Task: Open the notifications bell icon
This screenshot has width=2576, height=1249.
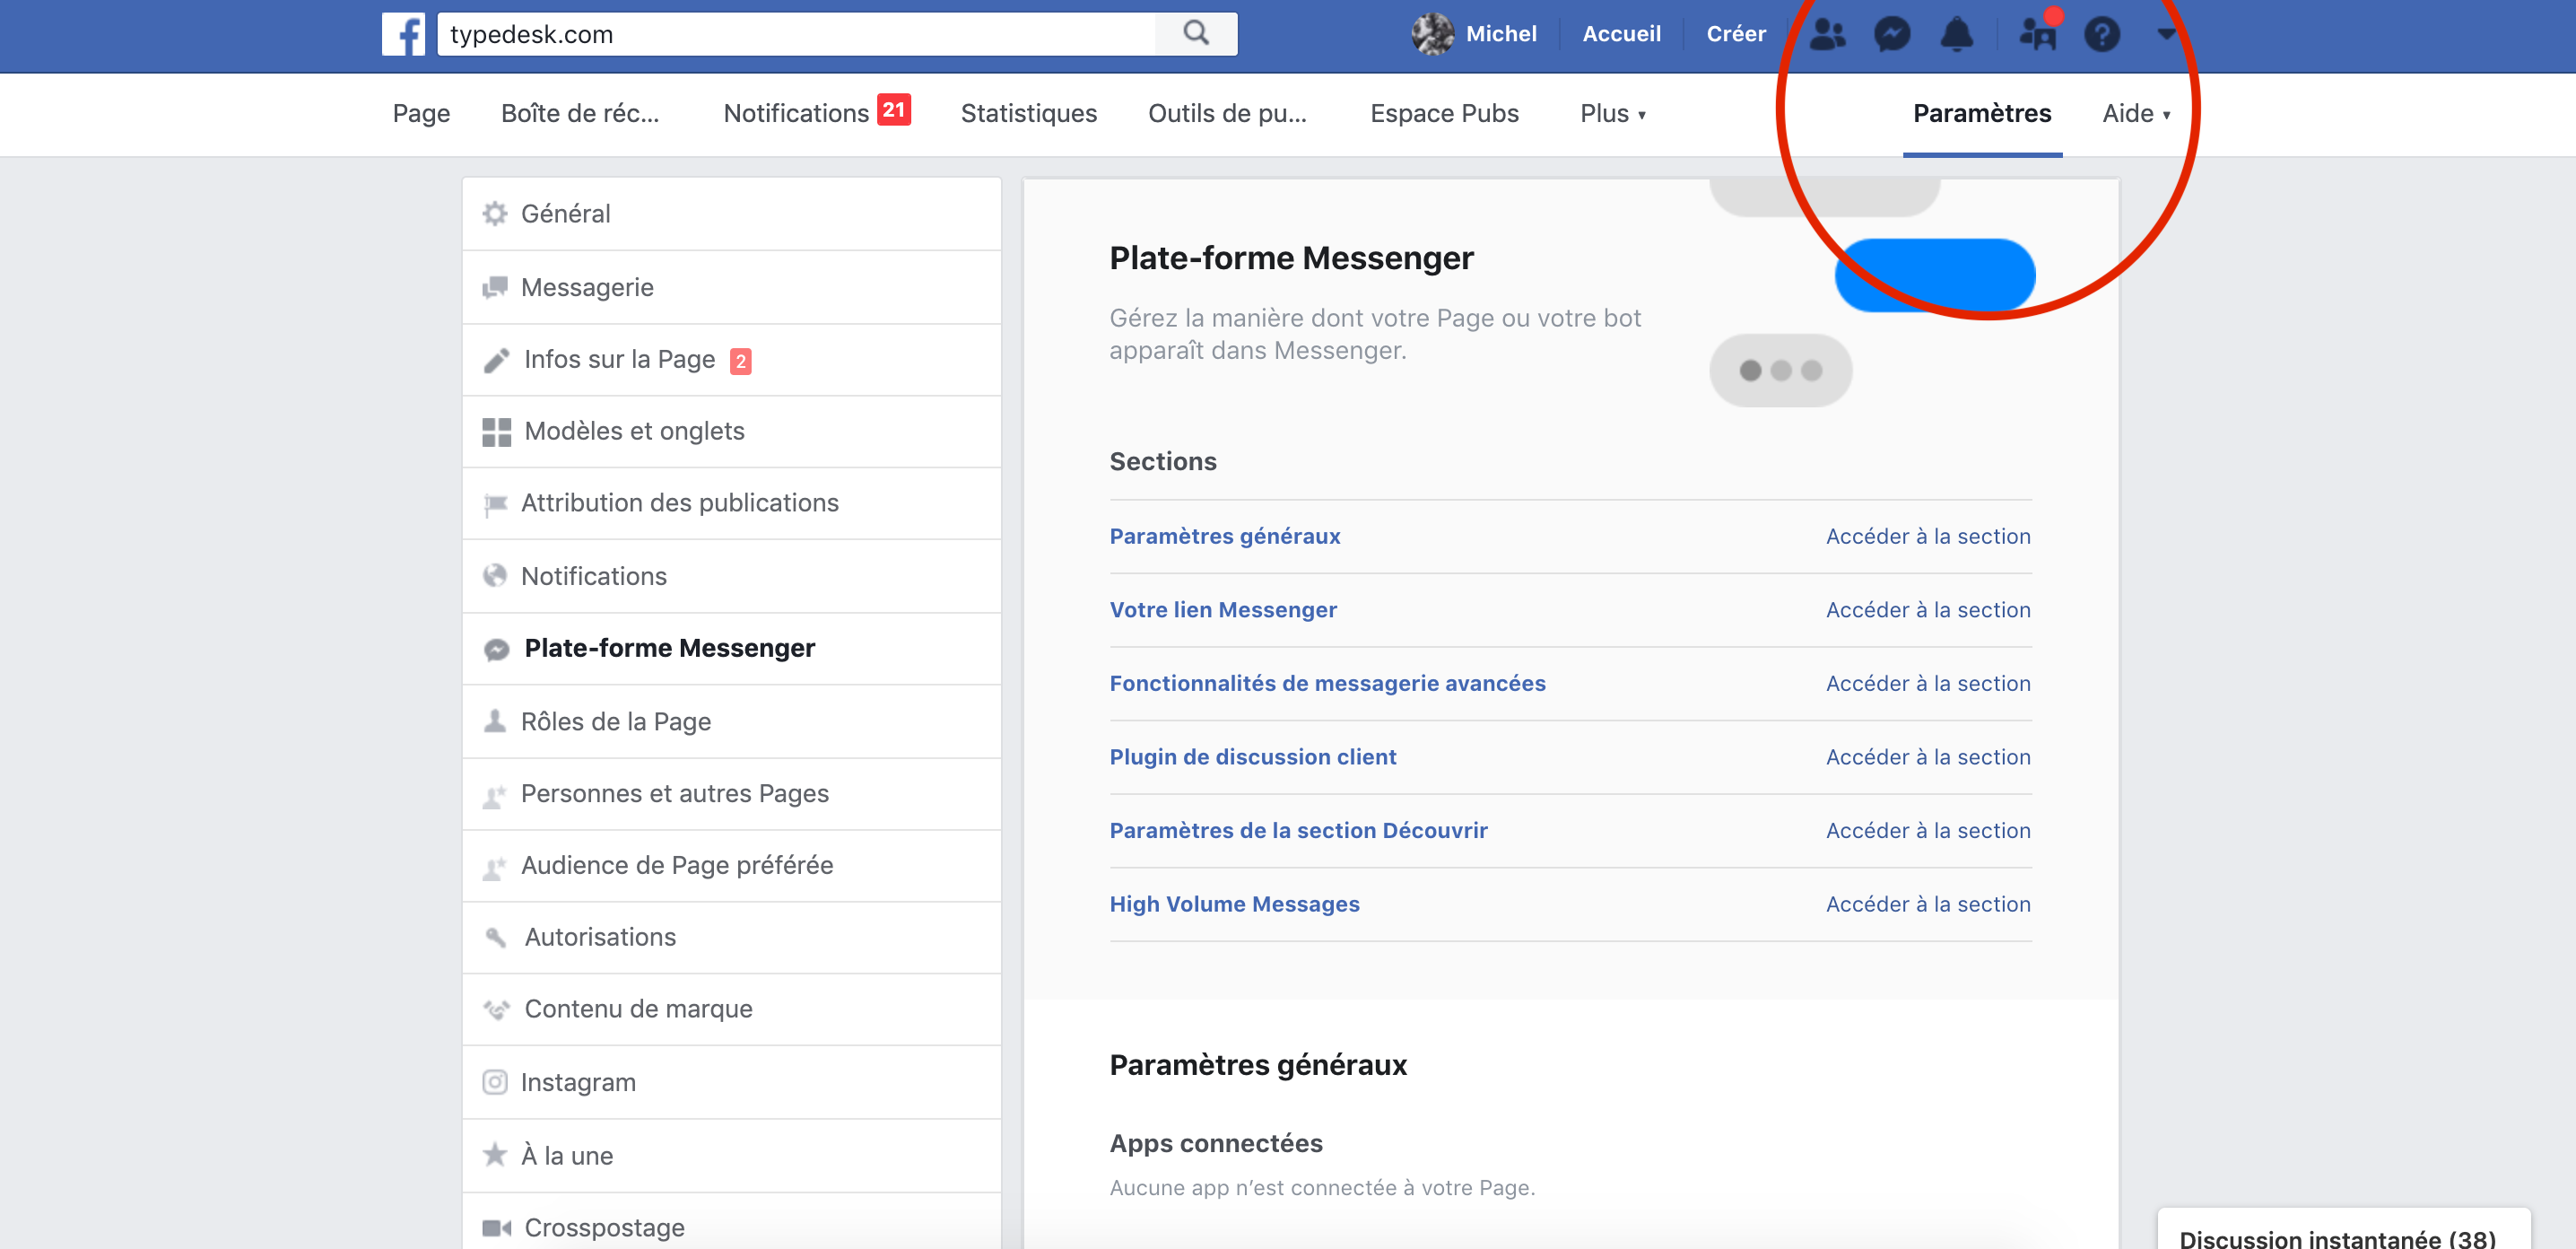Action: click(x=1956, y=34)
